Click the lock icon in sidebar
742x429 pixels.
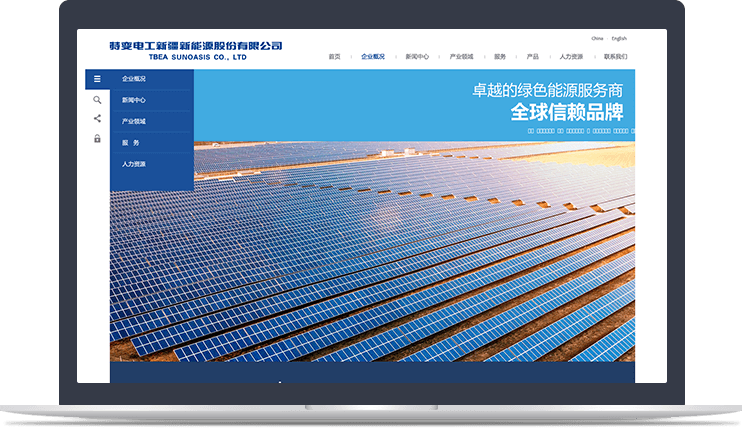pyautogui.click(x=97, y=139)
